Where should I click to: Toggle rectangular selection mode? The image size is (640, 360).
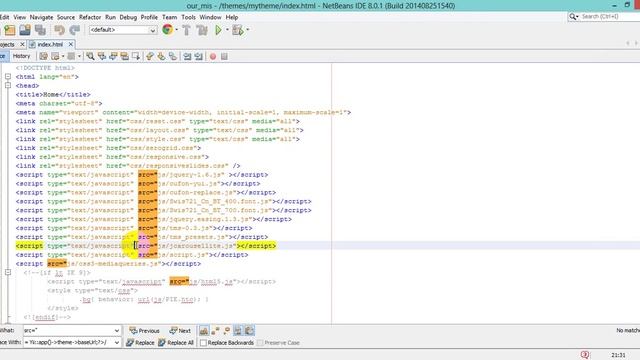tap(136, 56)
